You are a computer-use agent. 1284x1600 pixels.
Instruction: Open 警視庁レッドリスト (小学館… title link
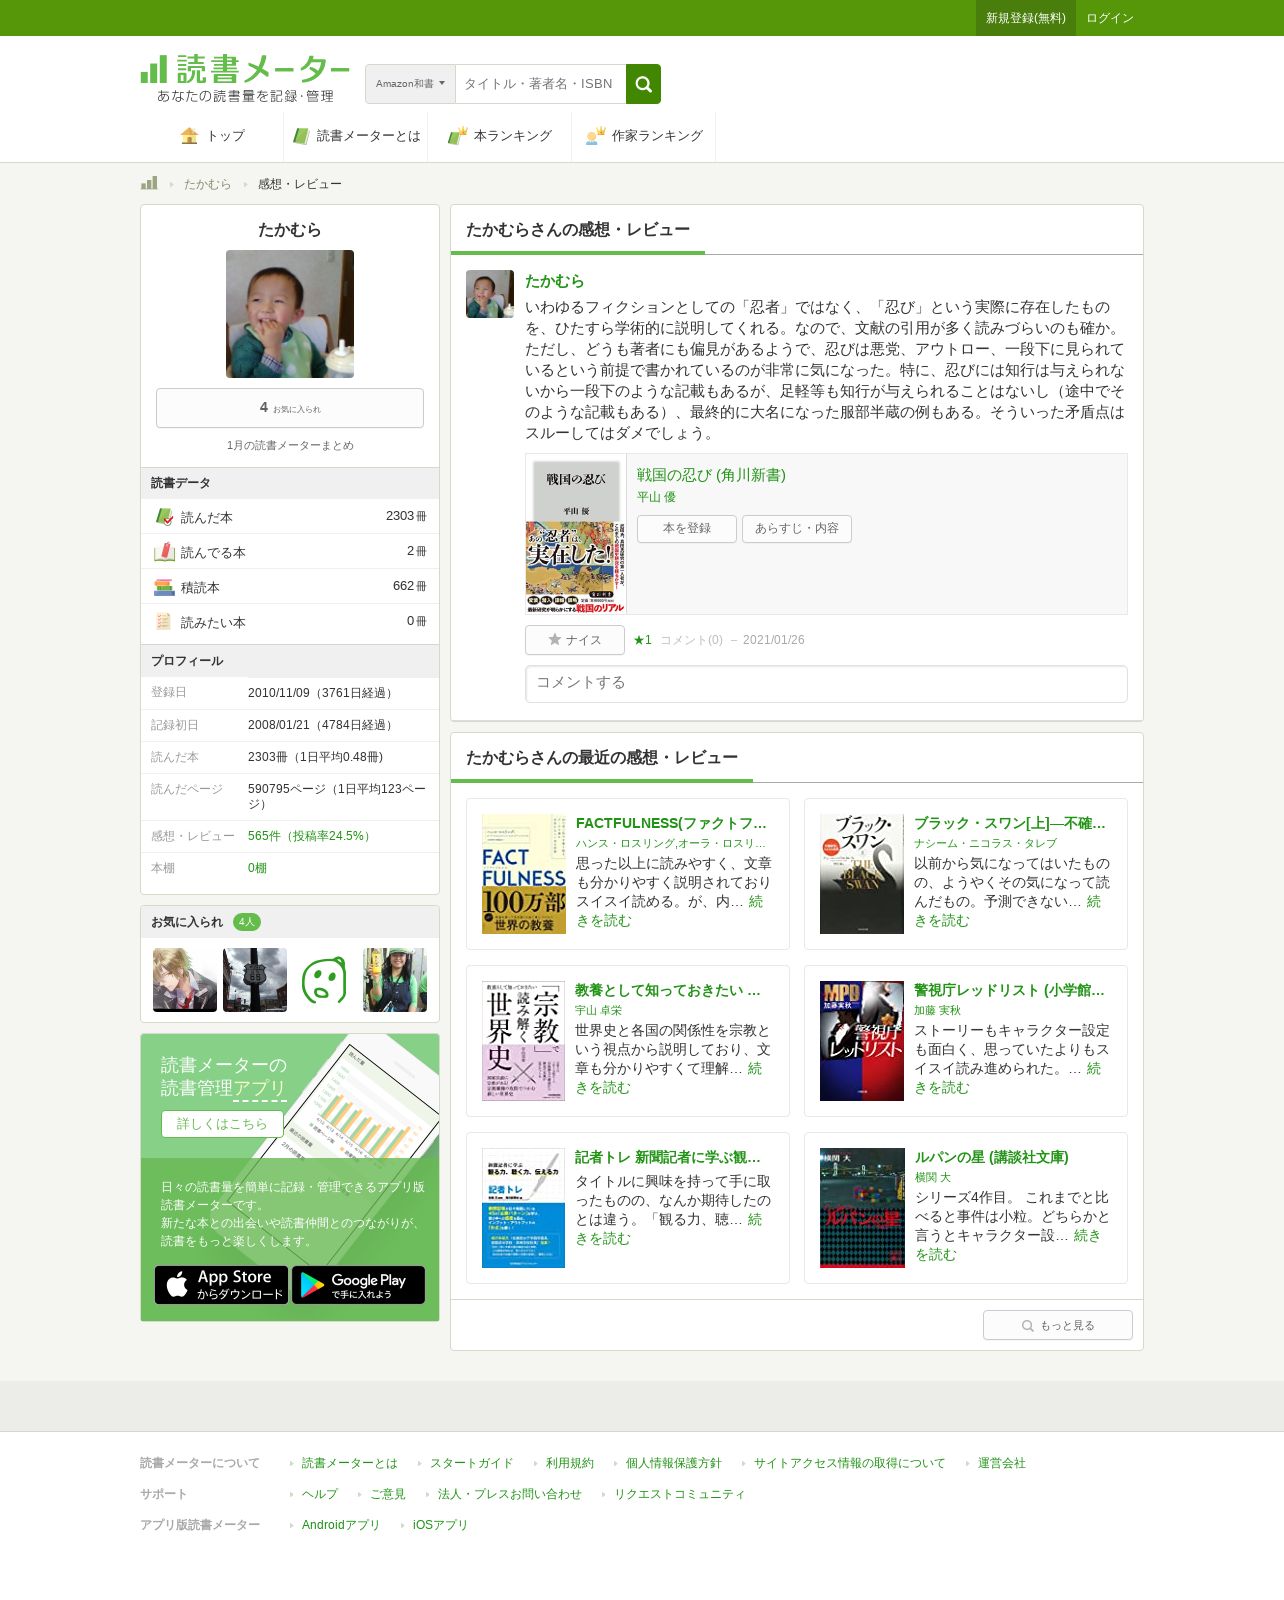tap(1009, 990)
